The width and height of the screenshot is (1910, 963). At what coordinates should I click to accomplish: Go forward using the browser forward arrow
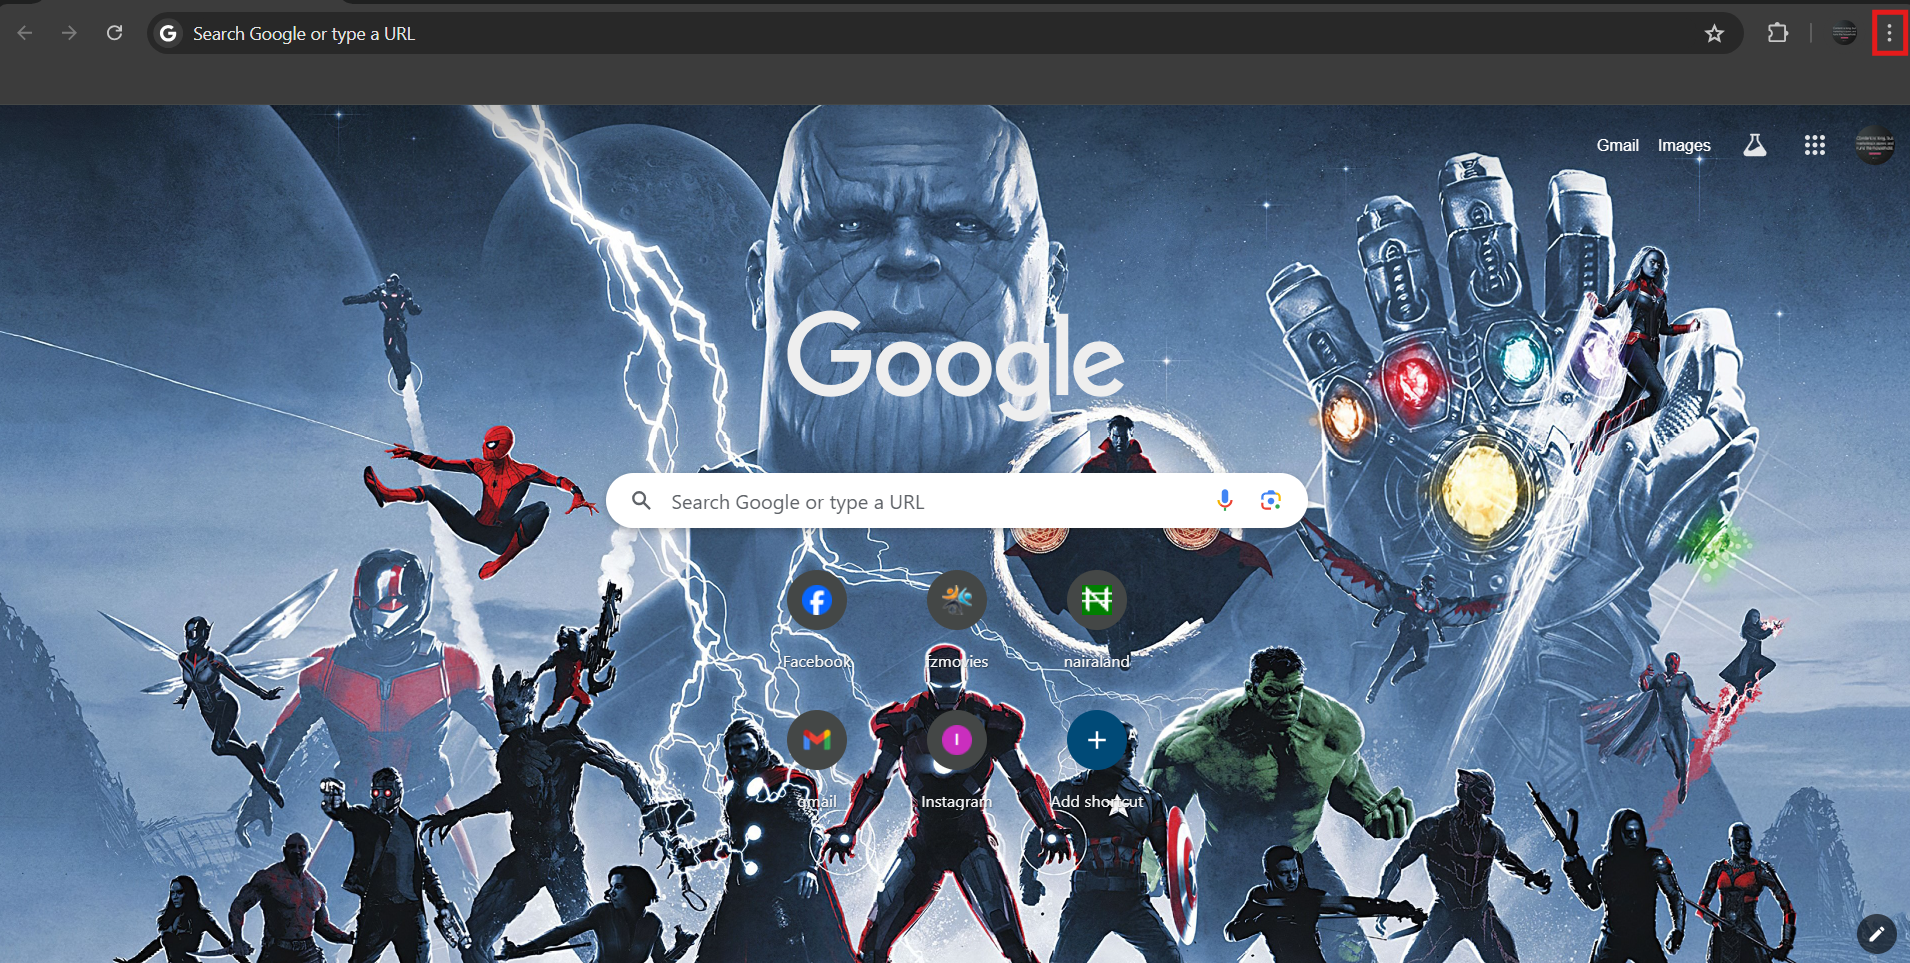(x=69, y=33)
